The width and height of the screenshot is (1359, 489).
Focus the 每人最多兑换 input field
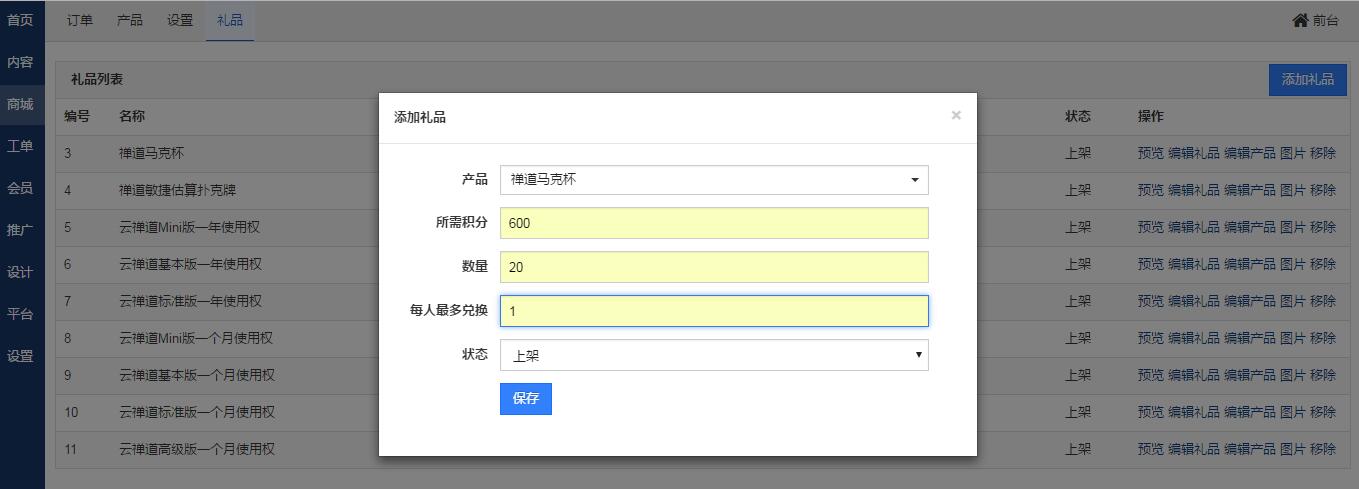714,311
